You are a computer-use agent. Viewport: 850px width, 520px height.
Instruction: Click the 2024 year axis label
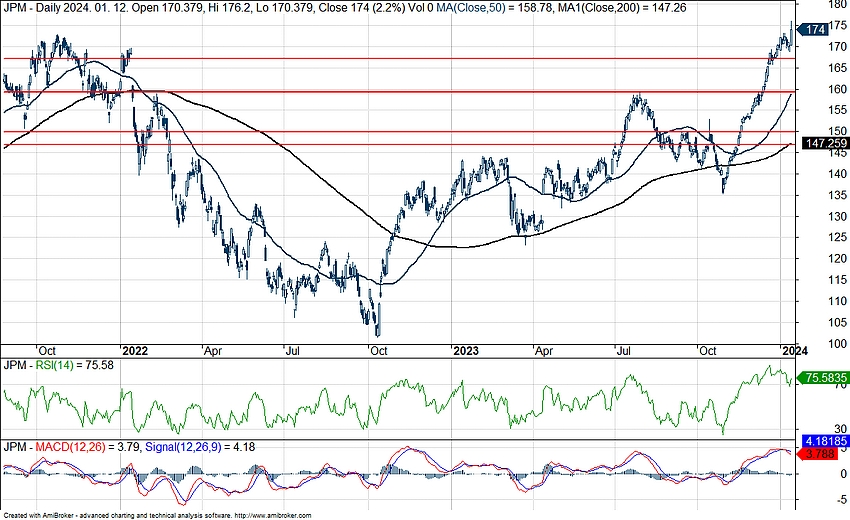[x=795, y=351]
